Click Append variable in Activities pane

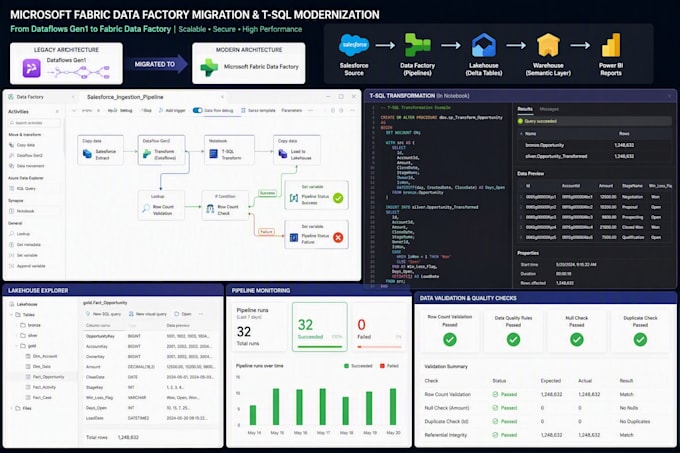click(x=27, y=266)
